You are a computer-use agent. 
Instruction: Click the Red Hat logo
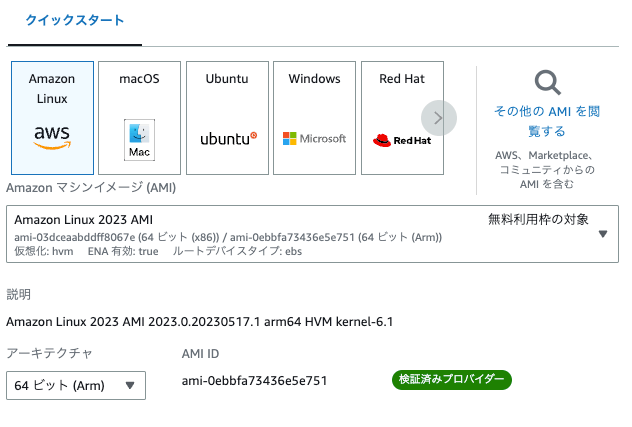tap(402, 140)
